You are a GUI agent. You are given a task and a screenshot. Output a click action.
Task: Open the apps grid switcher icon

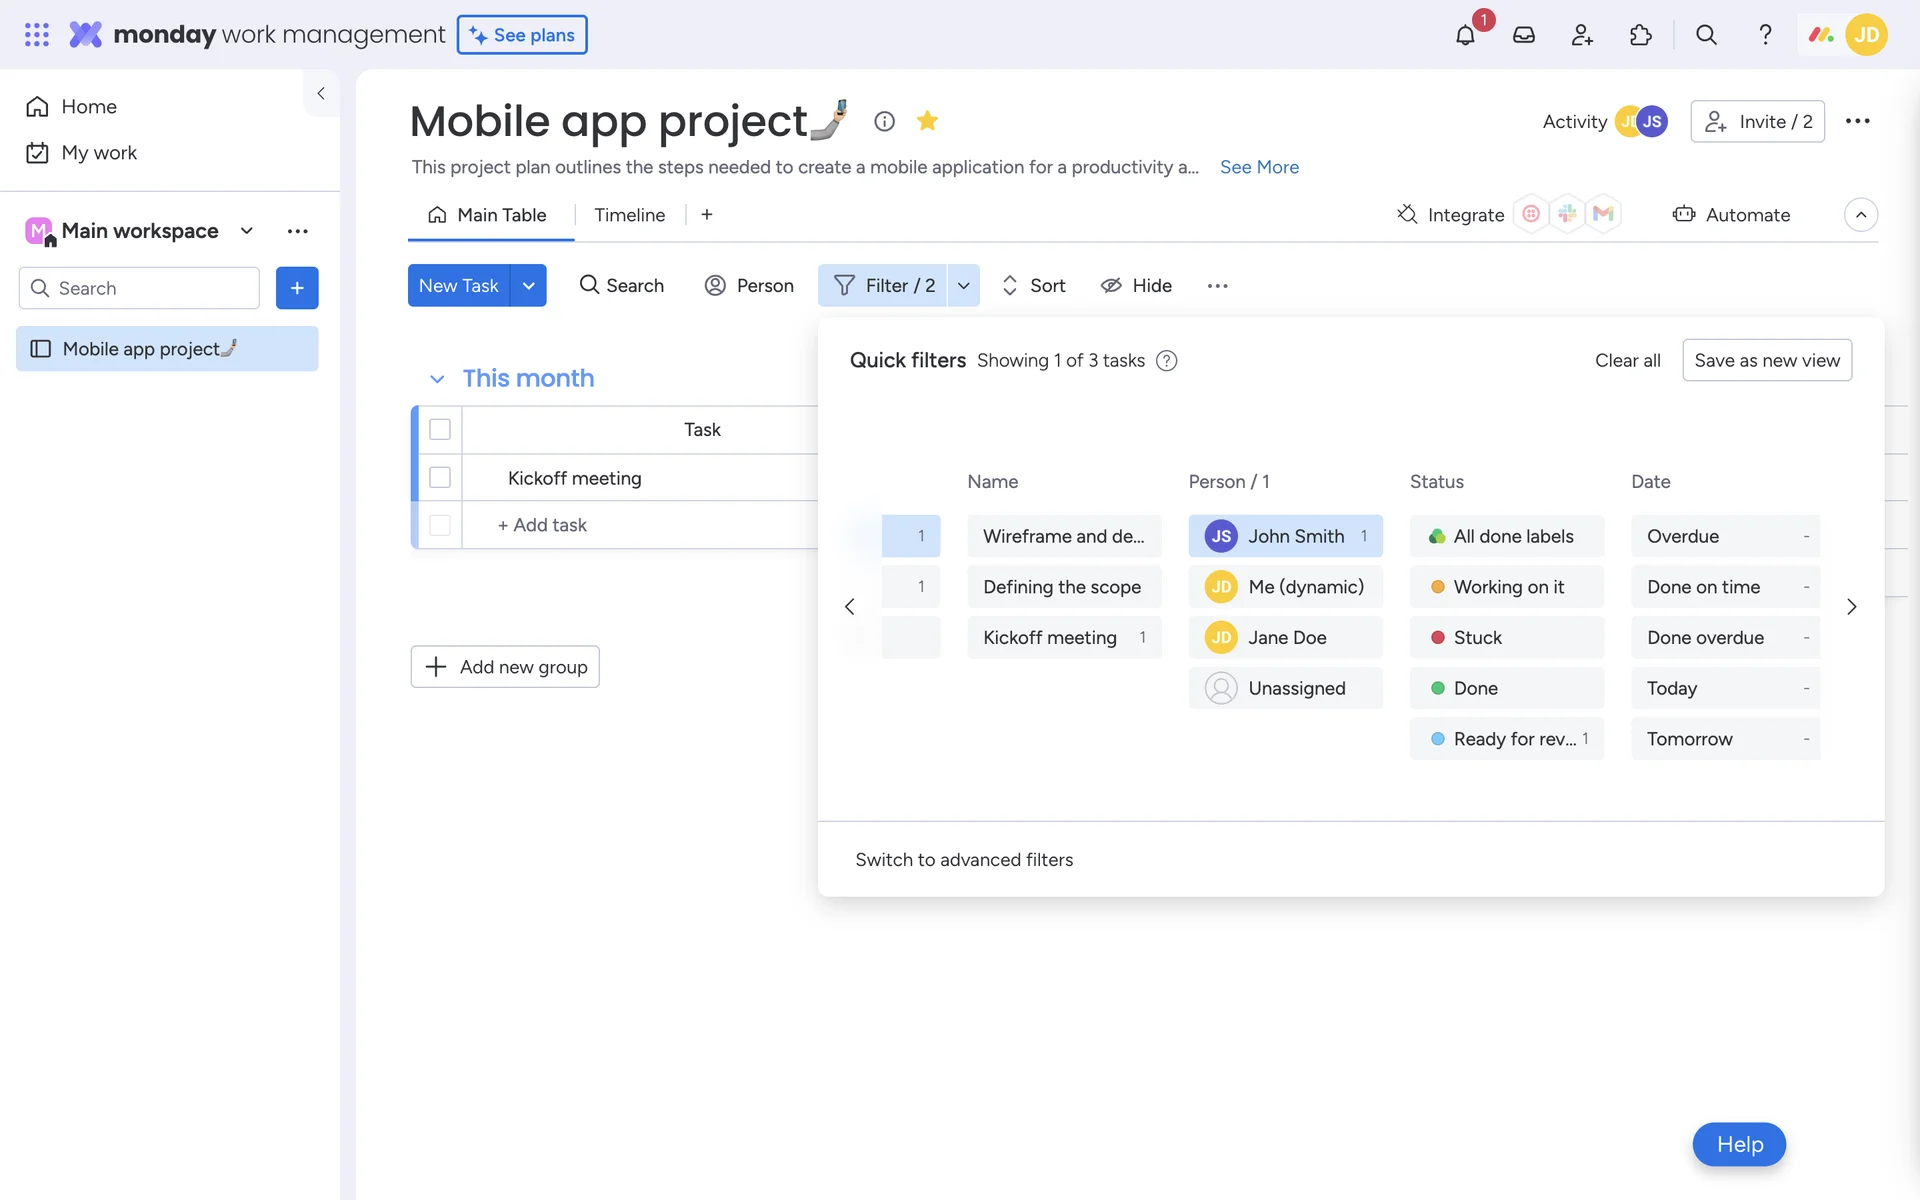pyautogui.click(x=37, y=35)
